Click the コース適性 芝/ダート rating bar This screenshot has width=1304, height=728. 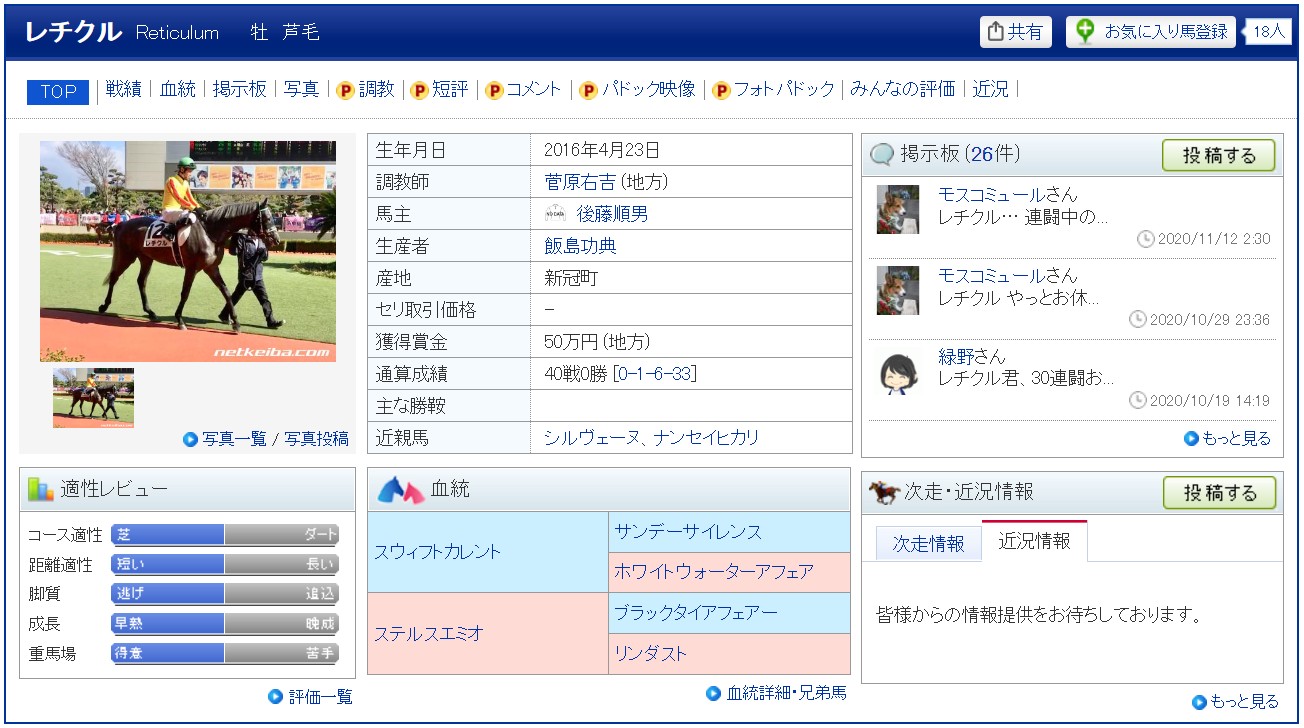click(x=225, y=535)
